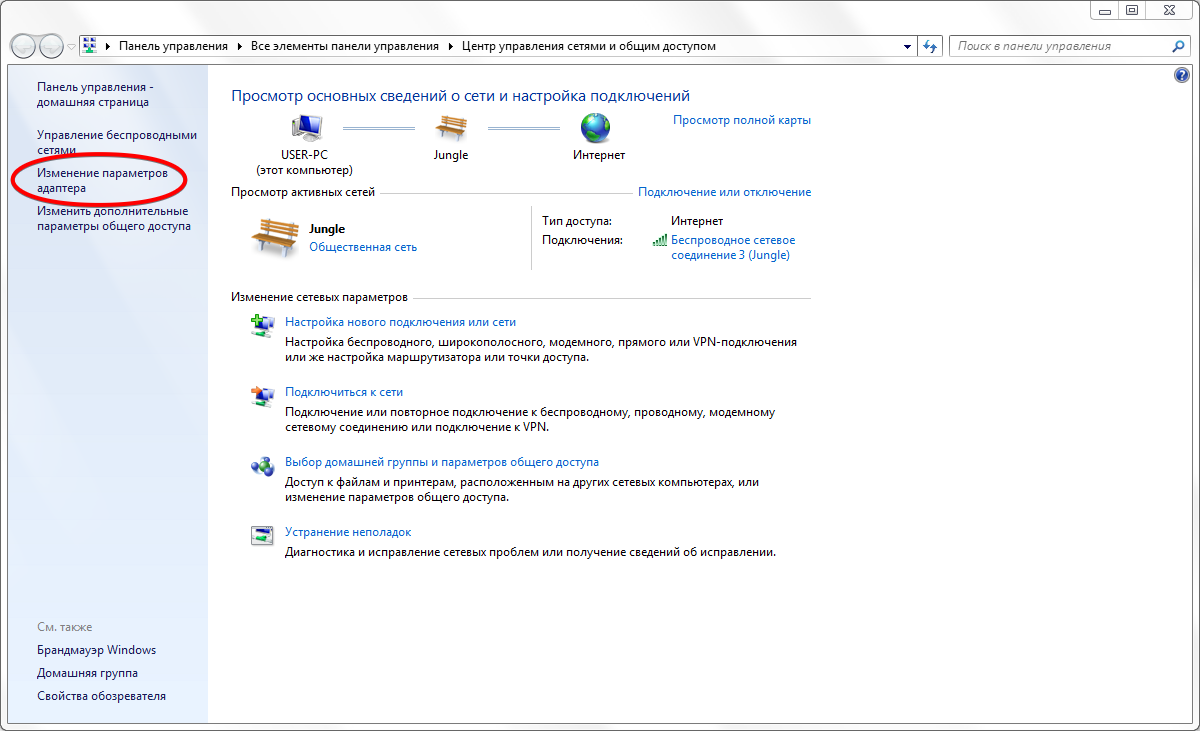Click the help question mark icon
Image resolution: width=1200 pixels, height=731 pixels.
point(1181,75)
